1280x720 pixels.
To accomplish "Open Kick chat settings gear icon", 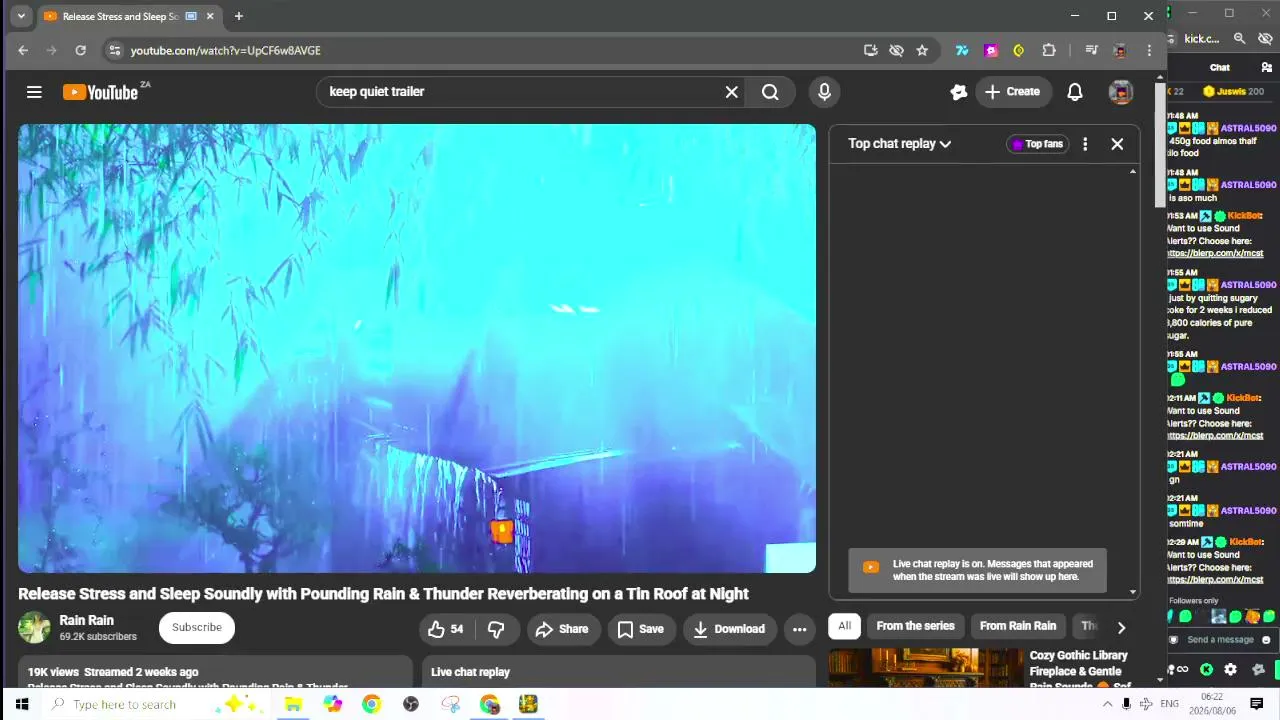I will pos(1230,669).
